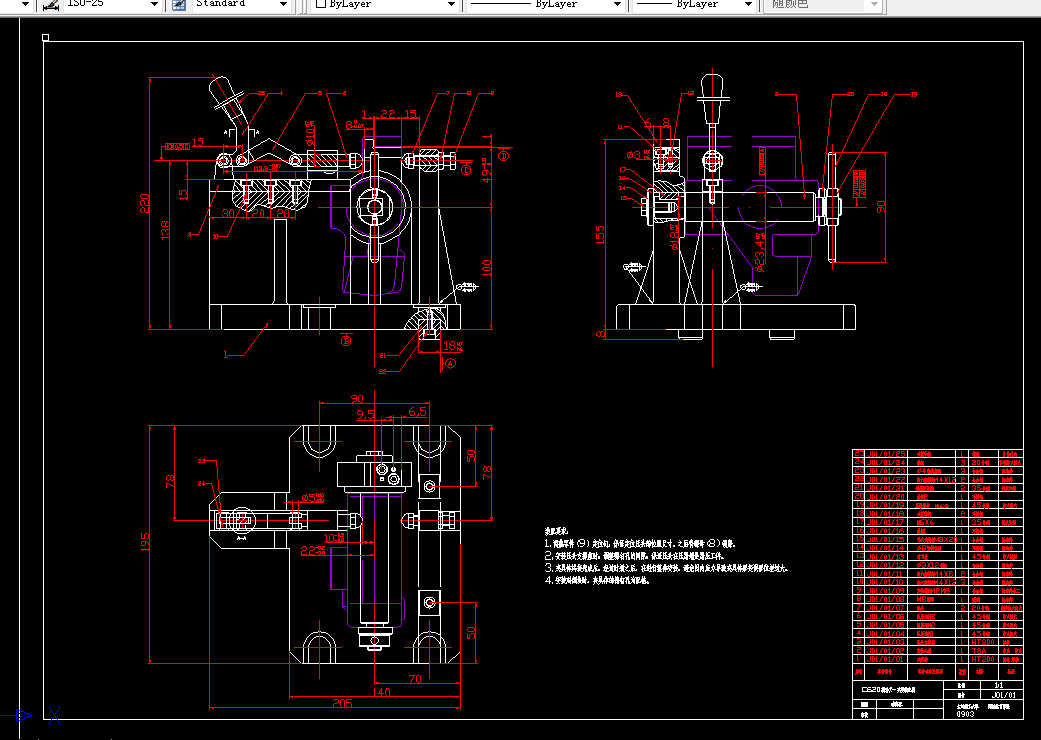
Task: Open the ISO-25 dimension style dropdown
Action: (x=153, y=5)
